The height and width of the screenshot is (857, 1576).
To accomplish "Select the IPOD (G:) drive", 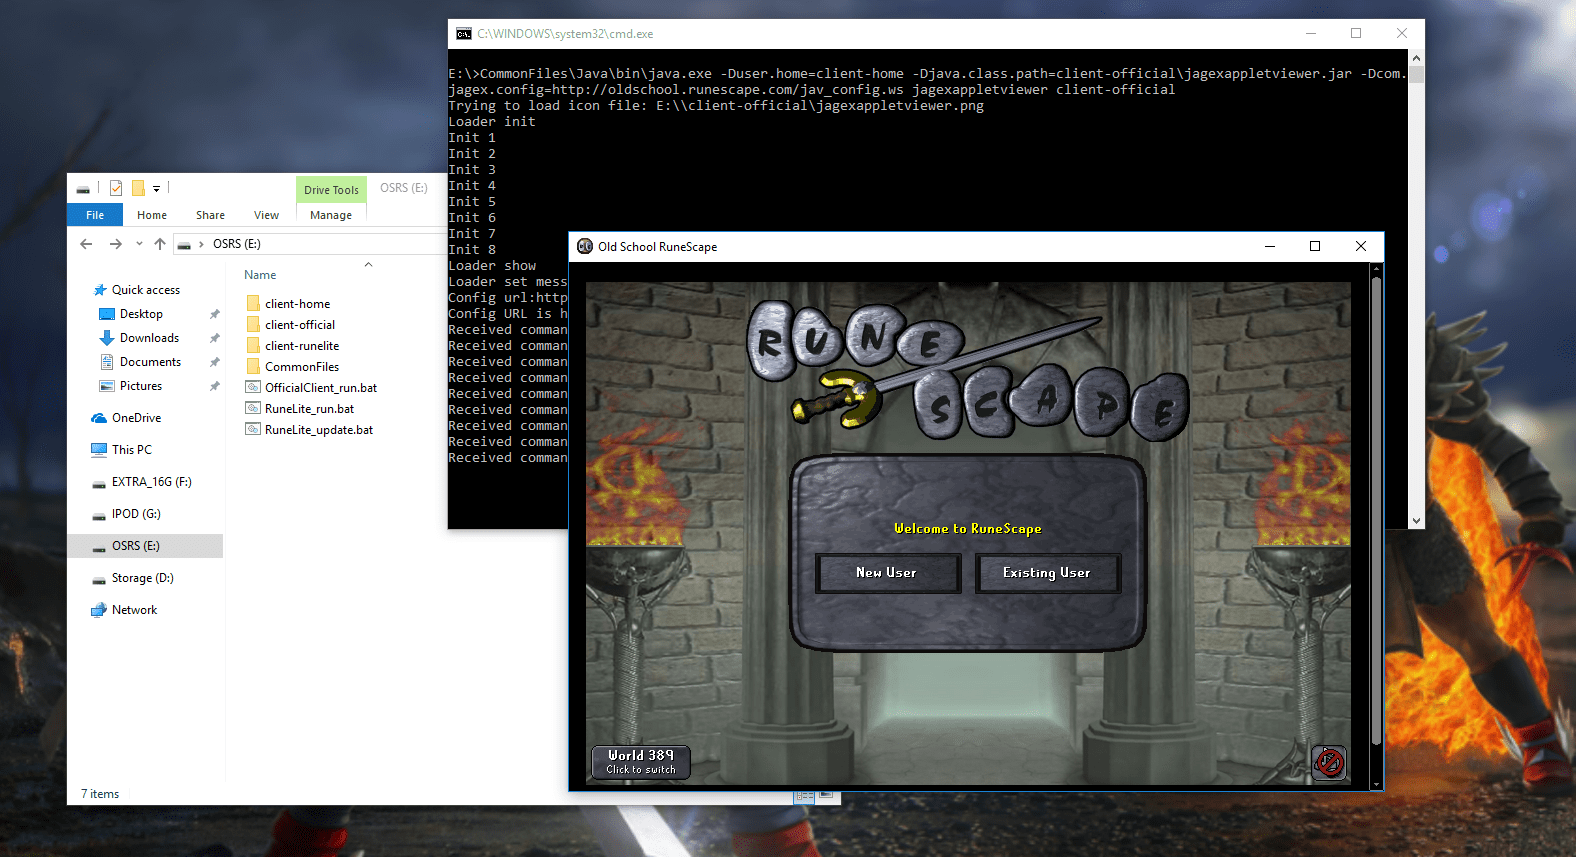I will tap(136, 514).
